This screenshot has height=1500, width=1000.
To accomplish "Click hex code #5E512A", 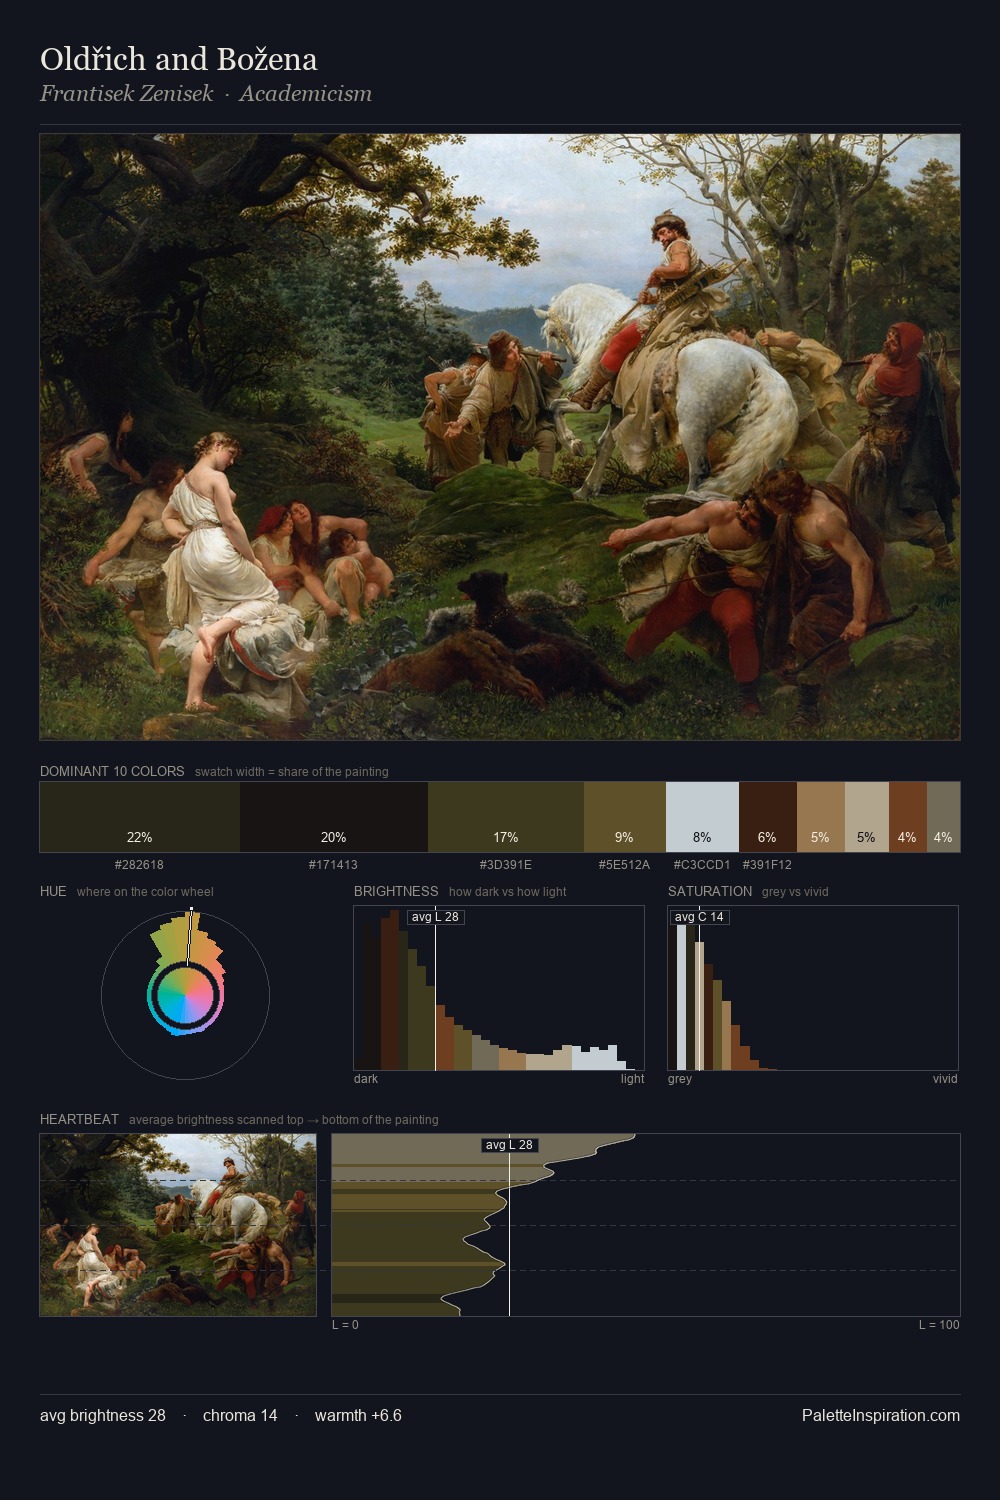I will coord(624,865).
